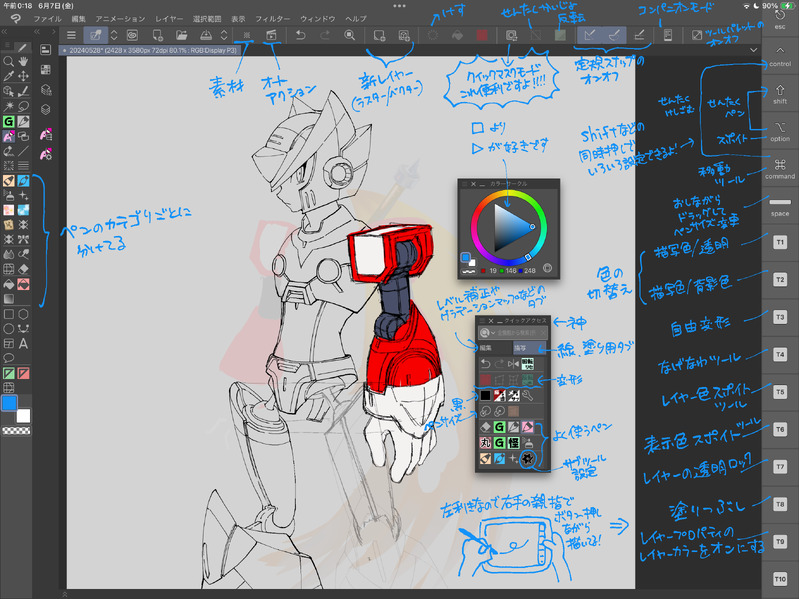Viewport: 799px width, 599px height.
Task: Select the Rectangle figure tool
Action: point(9,314)
